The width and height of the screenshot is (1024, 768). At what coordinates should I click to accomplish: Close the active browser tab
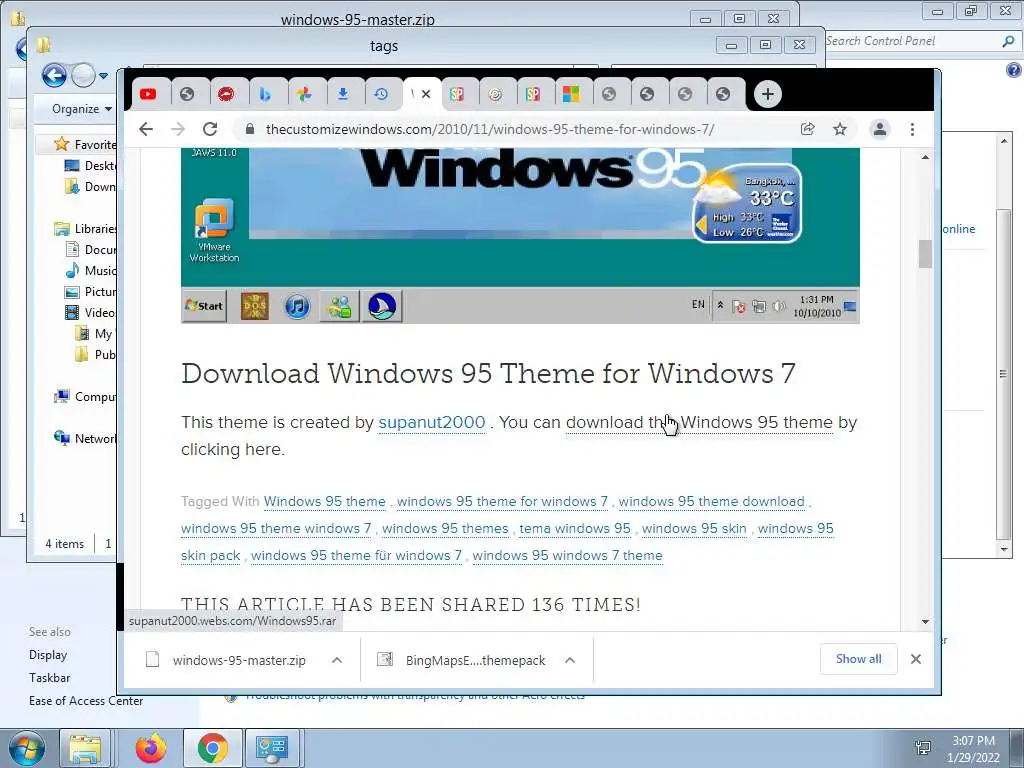(426, 94)
